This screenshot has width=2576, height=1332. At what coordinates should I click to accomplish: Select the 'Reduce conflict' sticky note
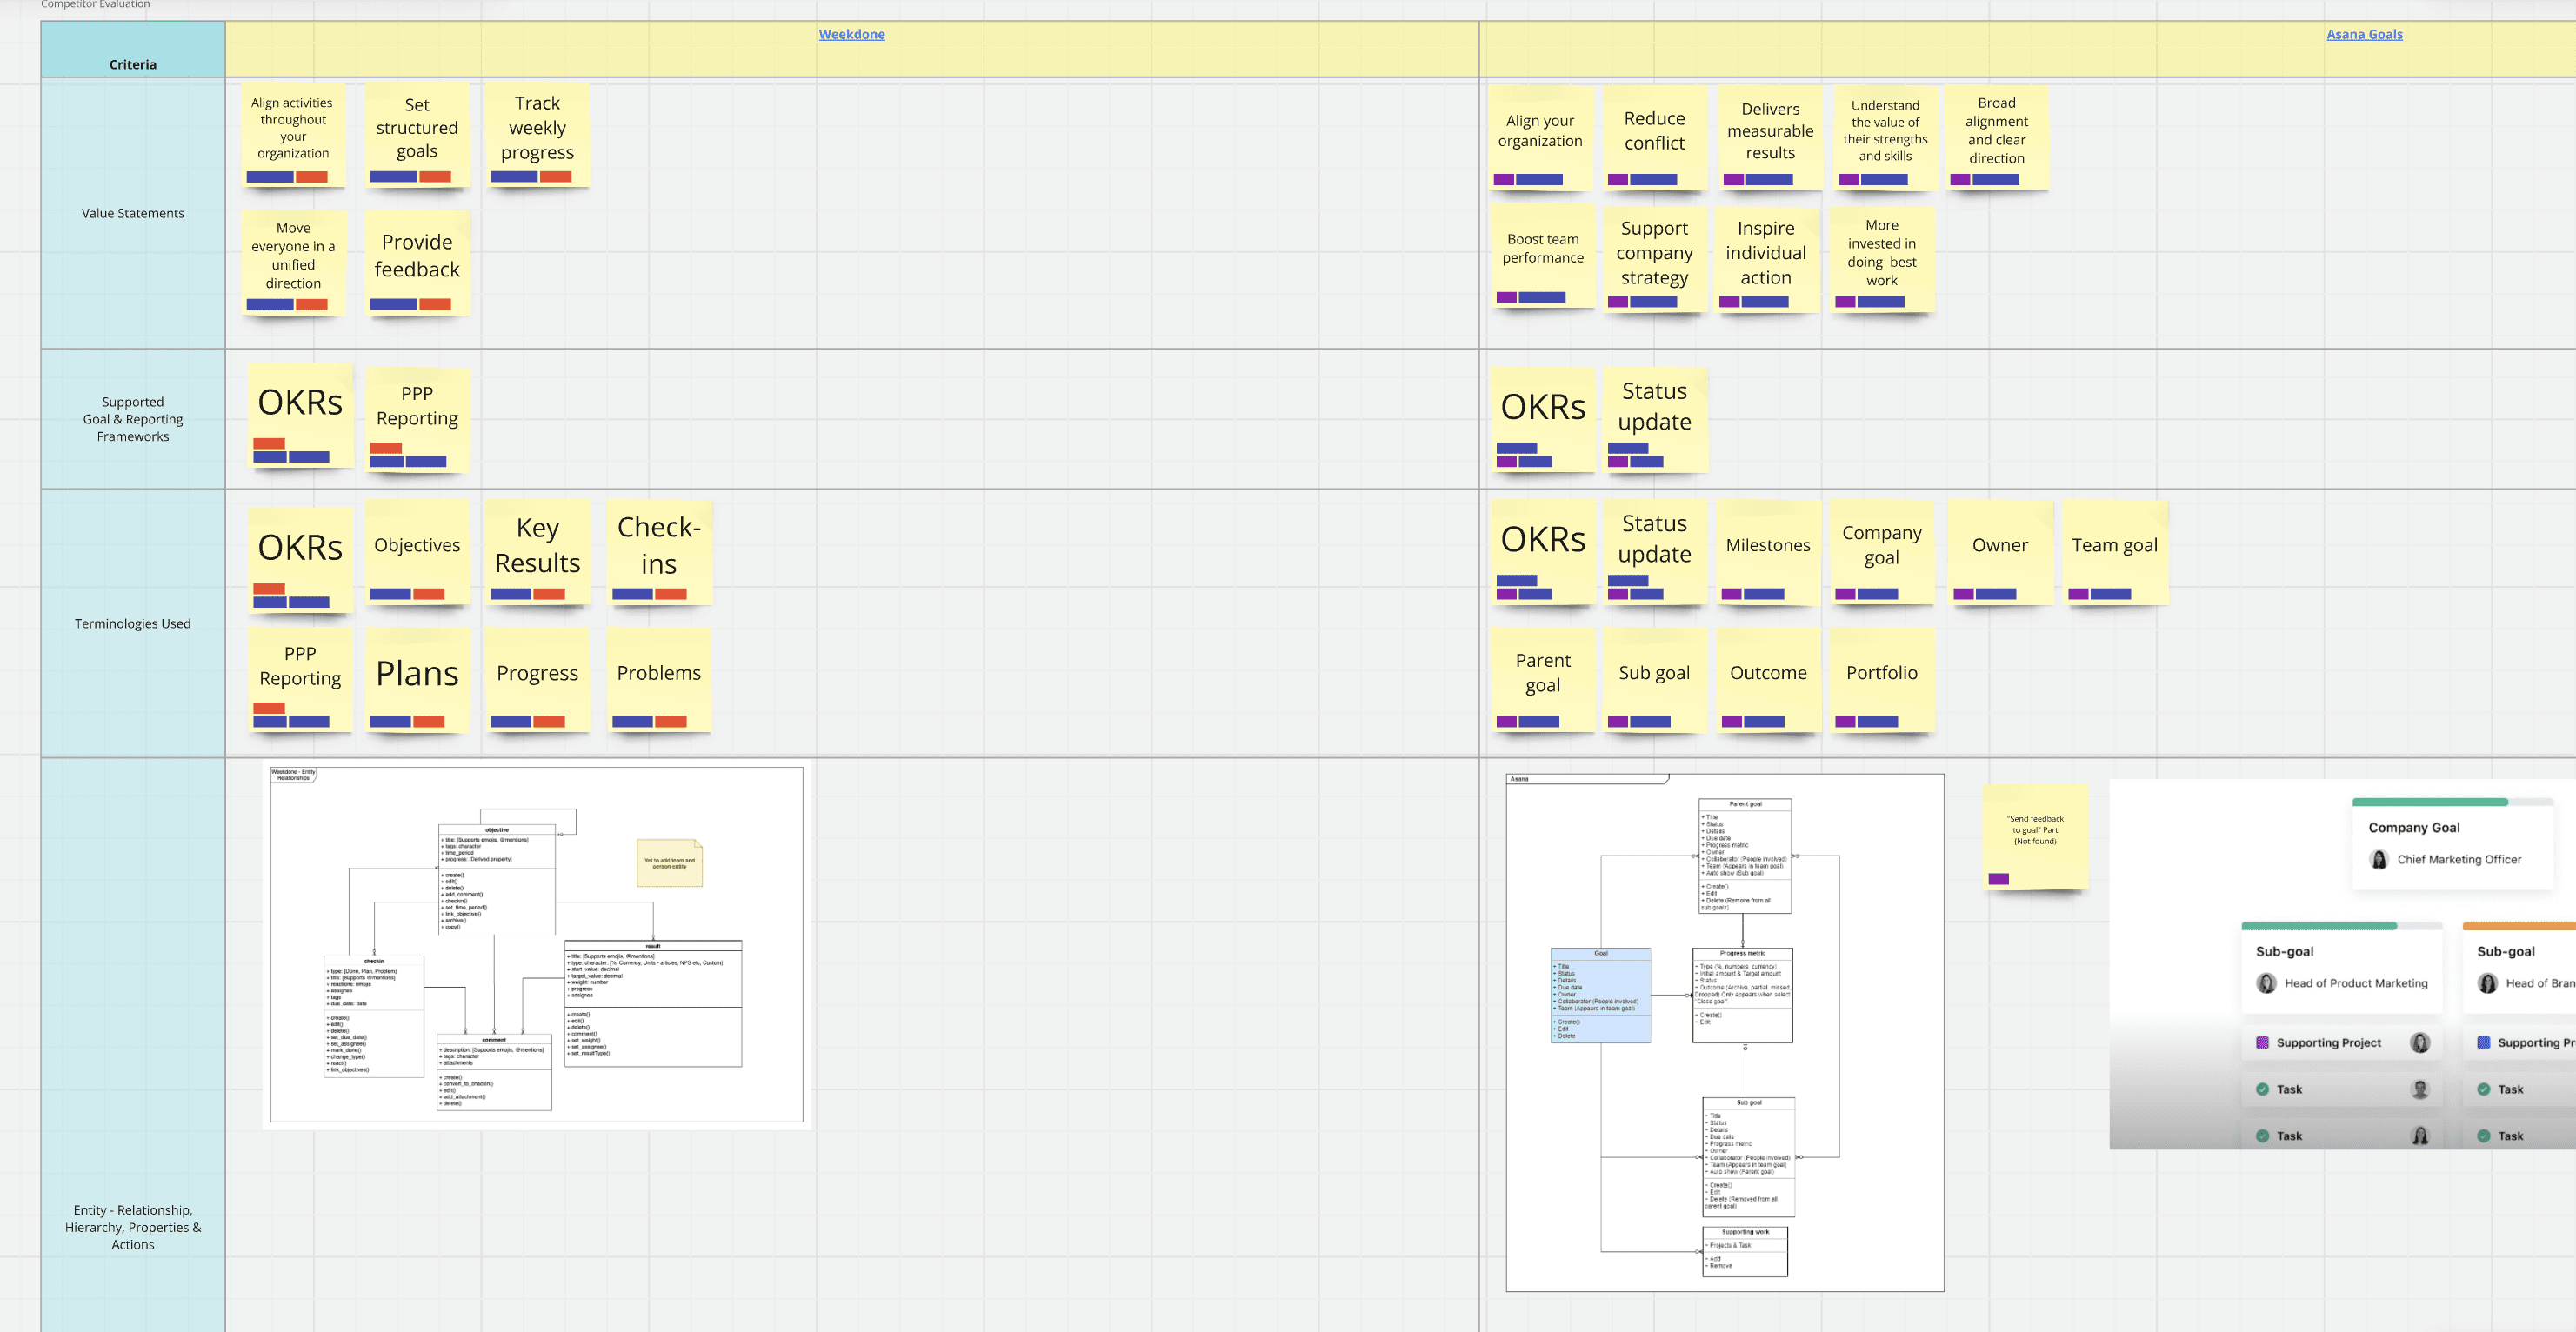coord(1654,137)
